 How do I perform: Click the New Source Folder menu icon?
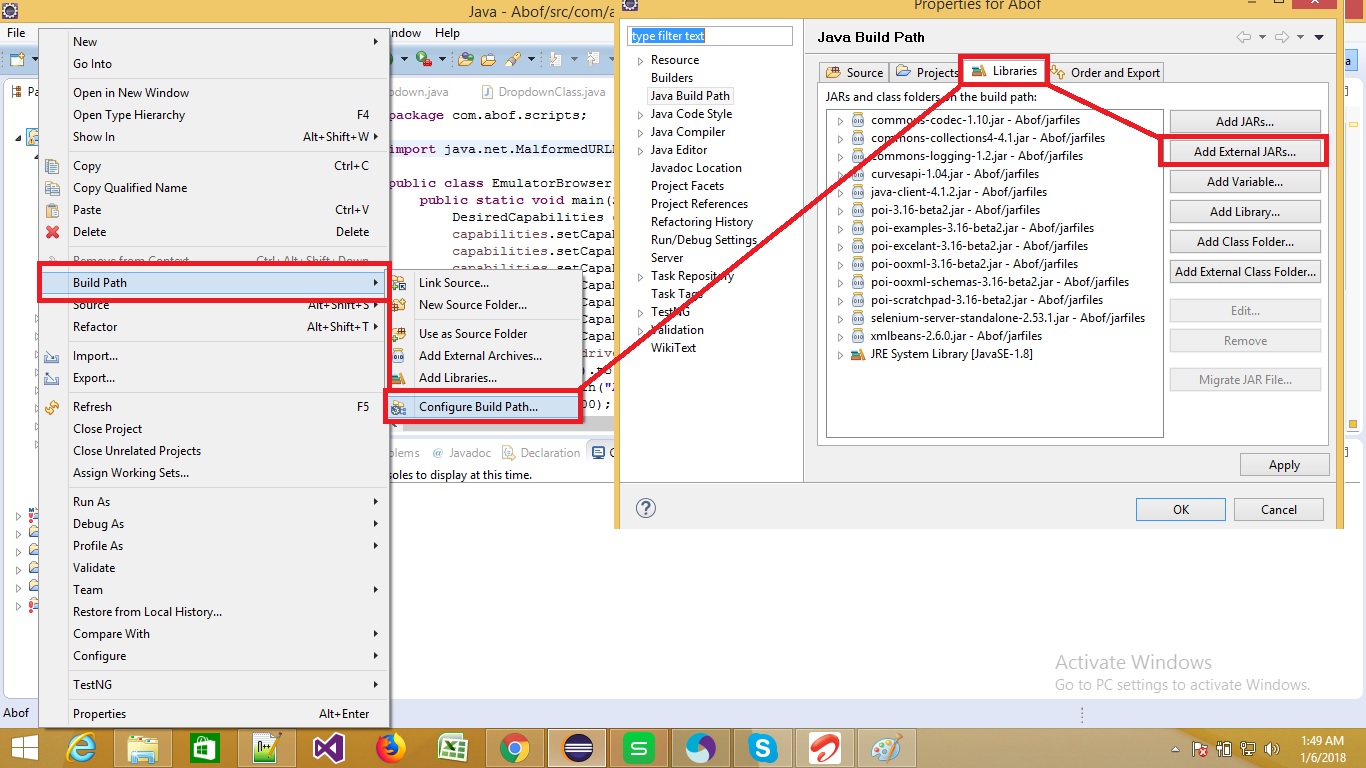[x=399, y=305]
